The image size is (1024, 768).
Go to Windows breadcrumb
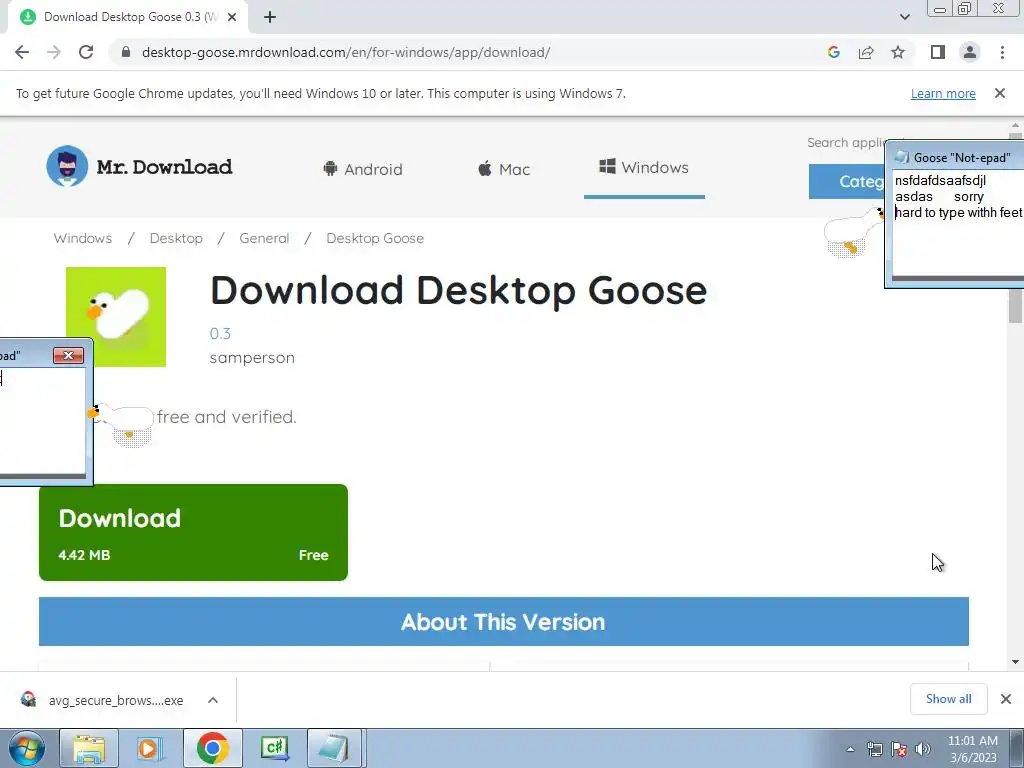click(83, 238)
